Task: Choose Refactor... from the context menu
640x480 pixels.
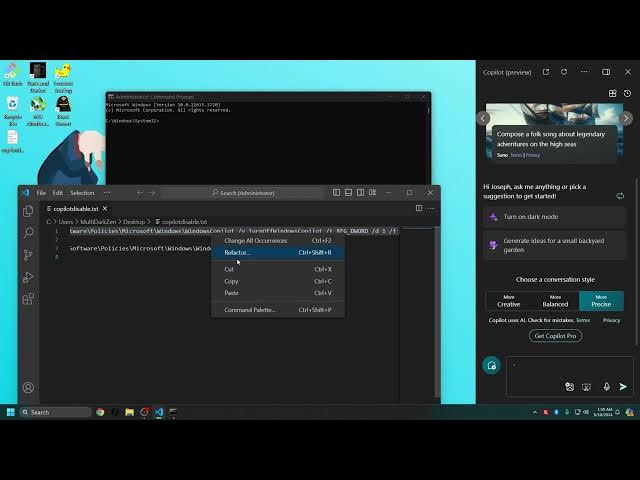Action: (x=238, y=253)
